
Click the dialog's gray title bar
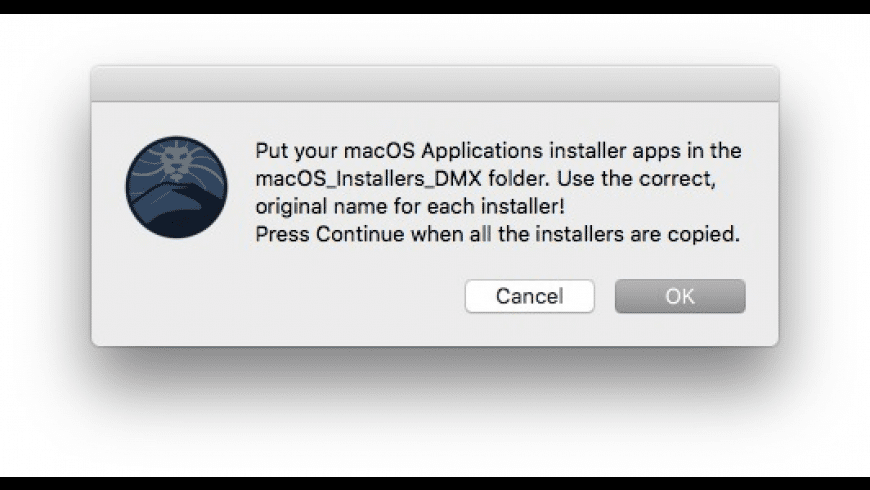pos(434,84)
